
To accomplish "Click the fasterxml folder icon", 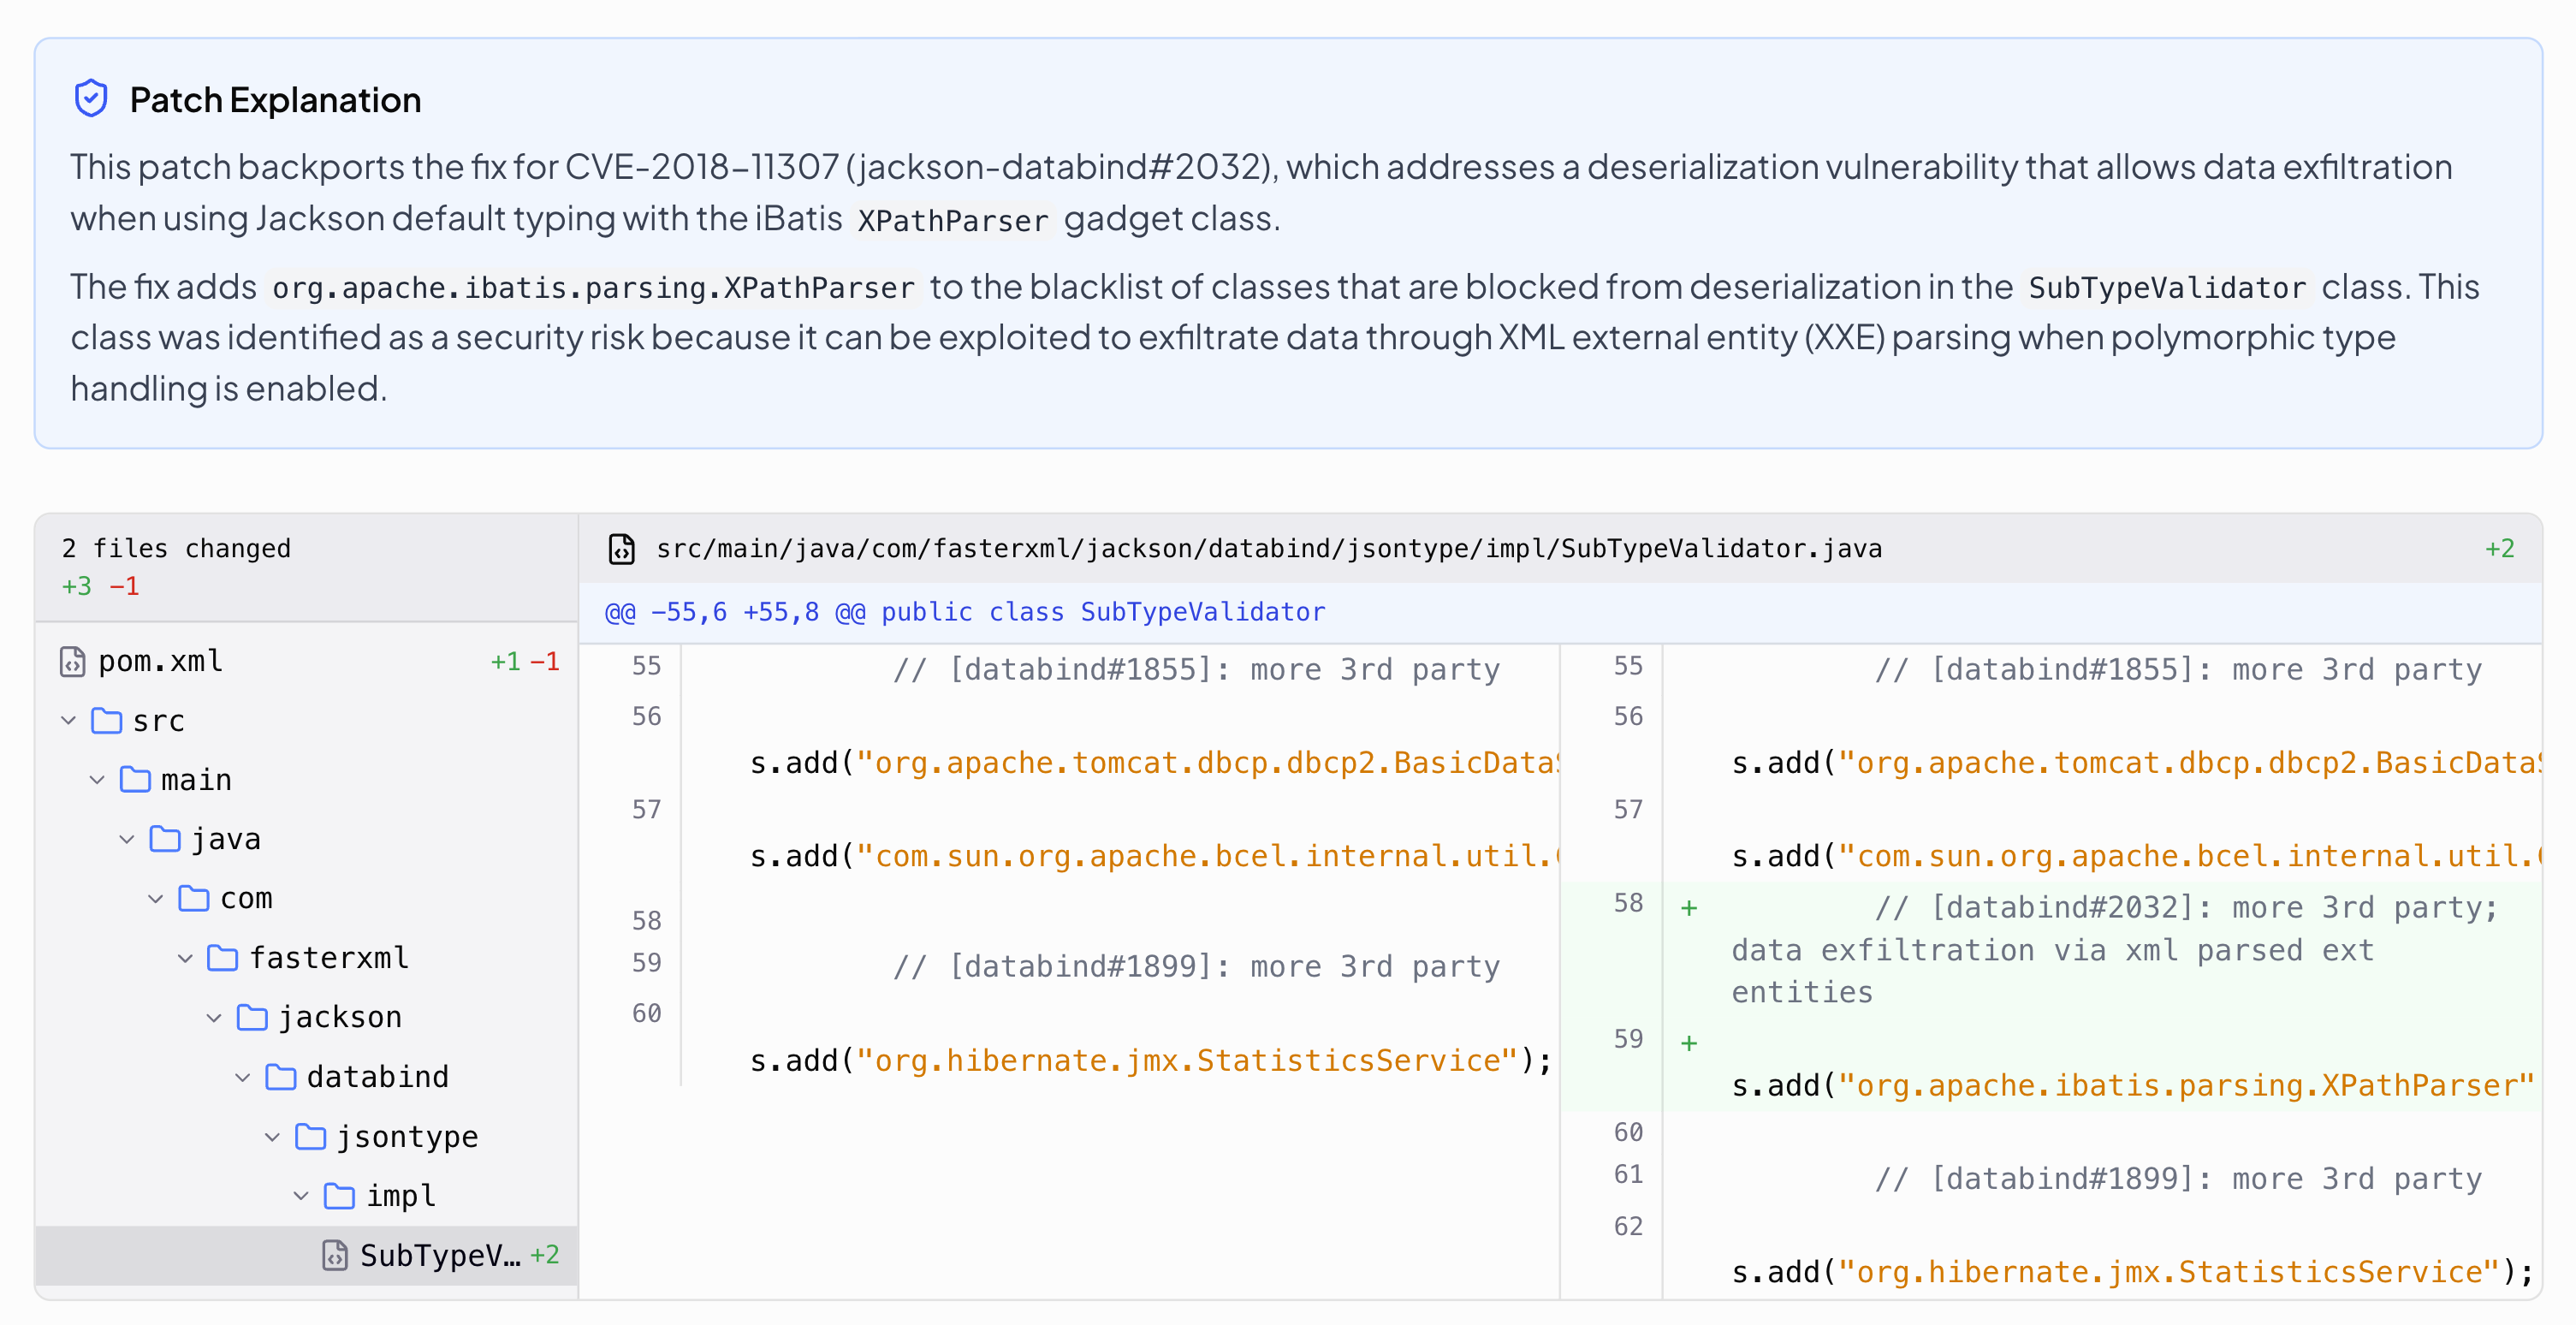I will [x=222, y=958].
